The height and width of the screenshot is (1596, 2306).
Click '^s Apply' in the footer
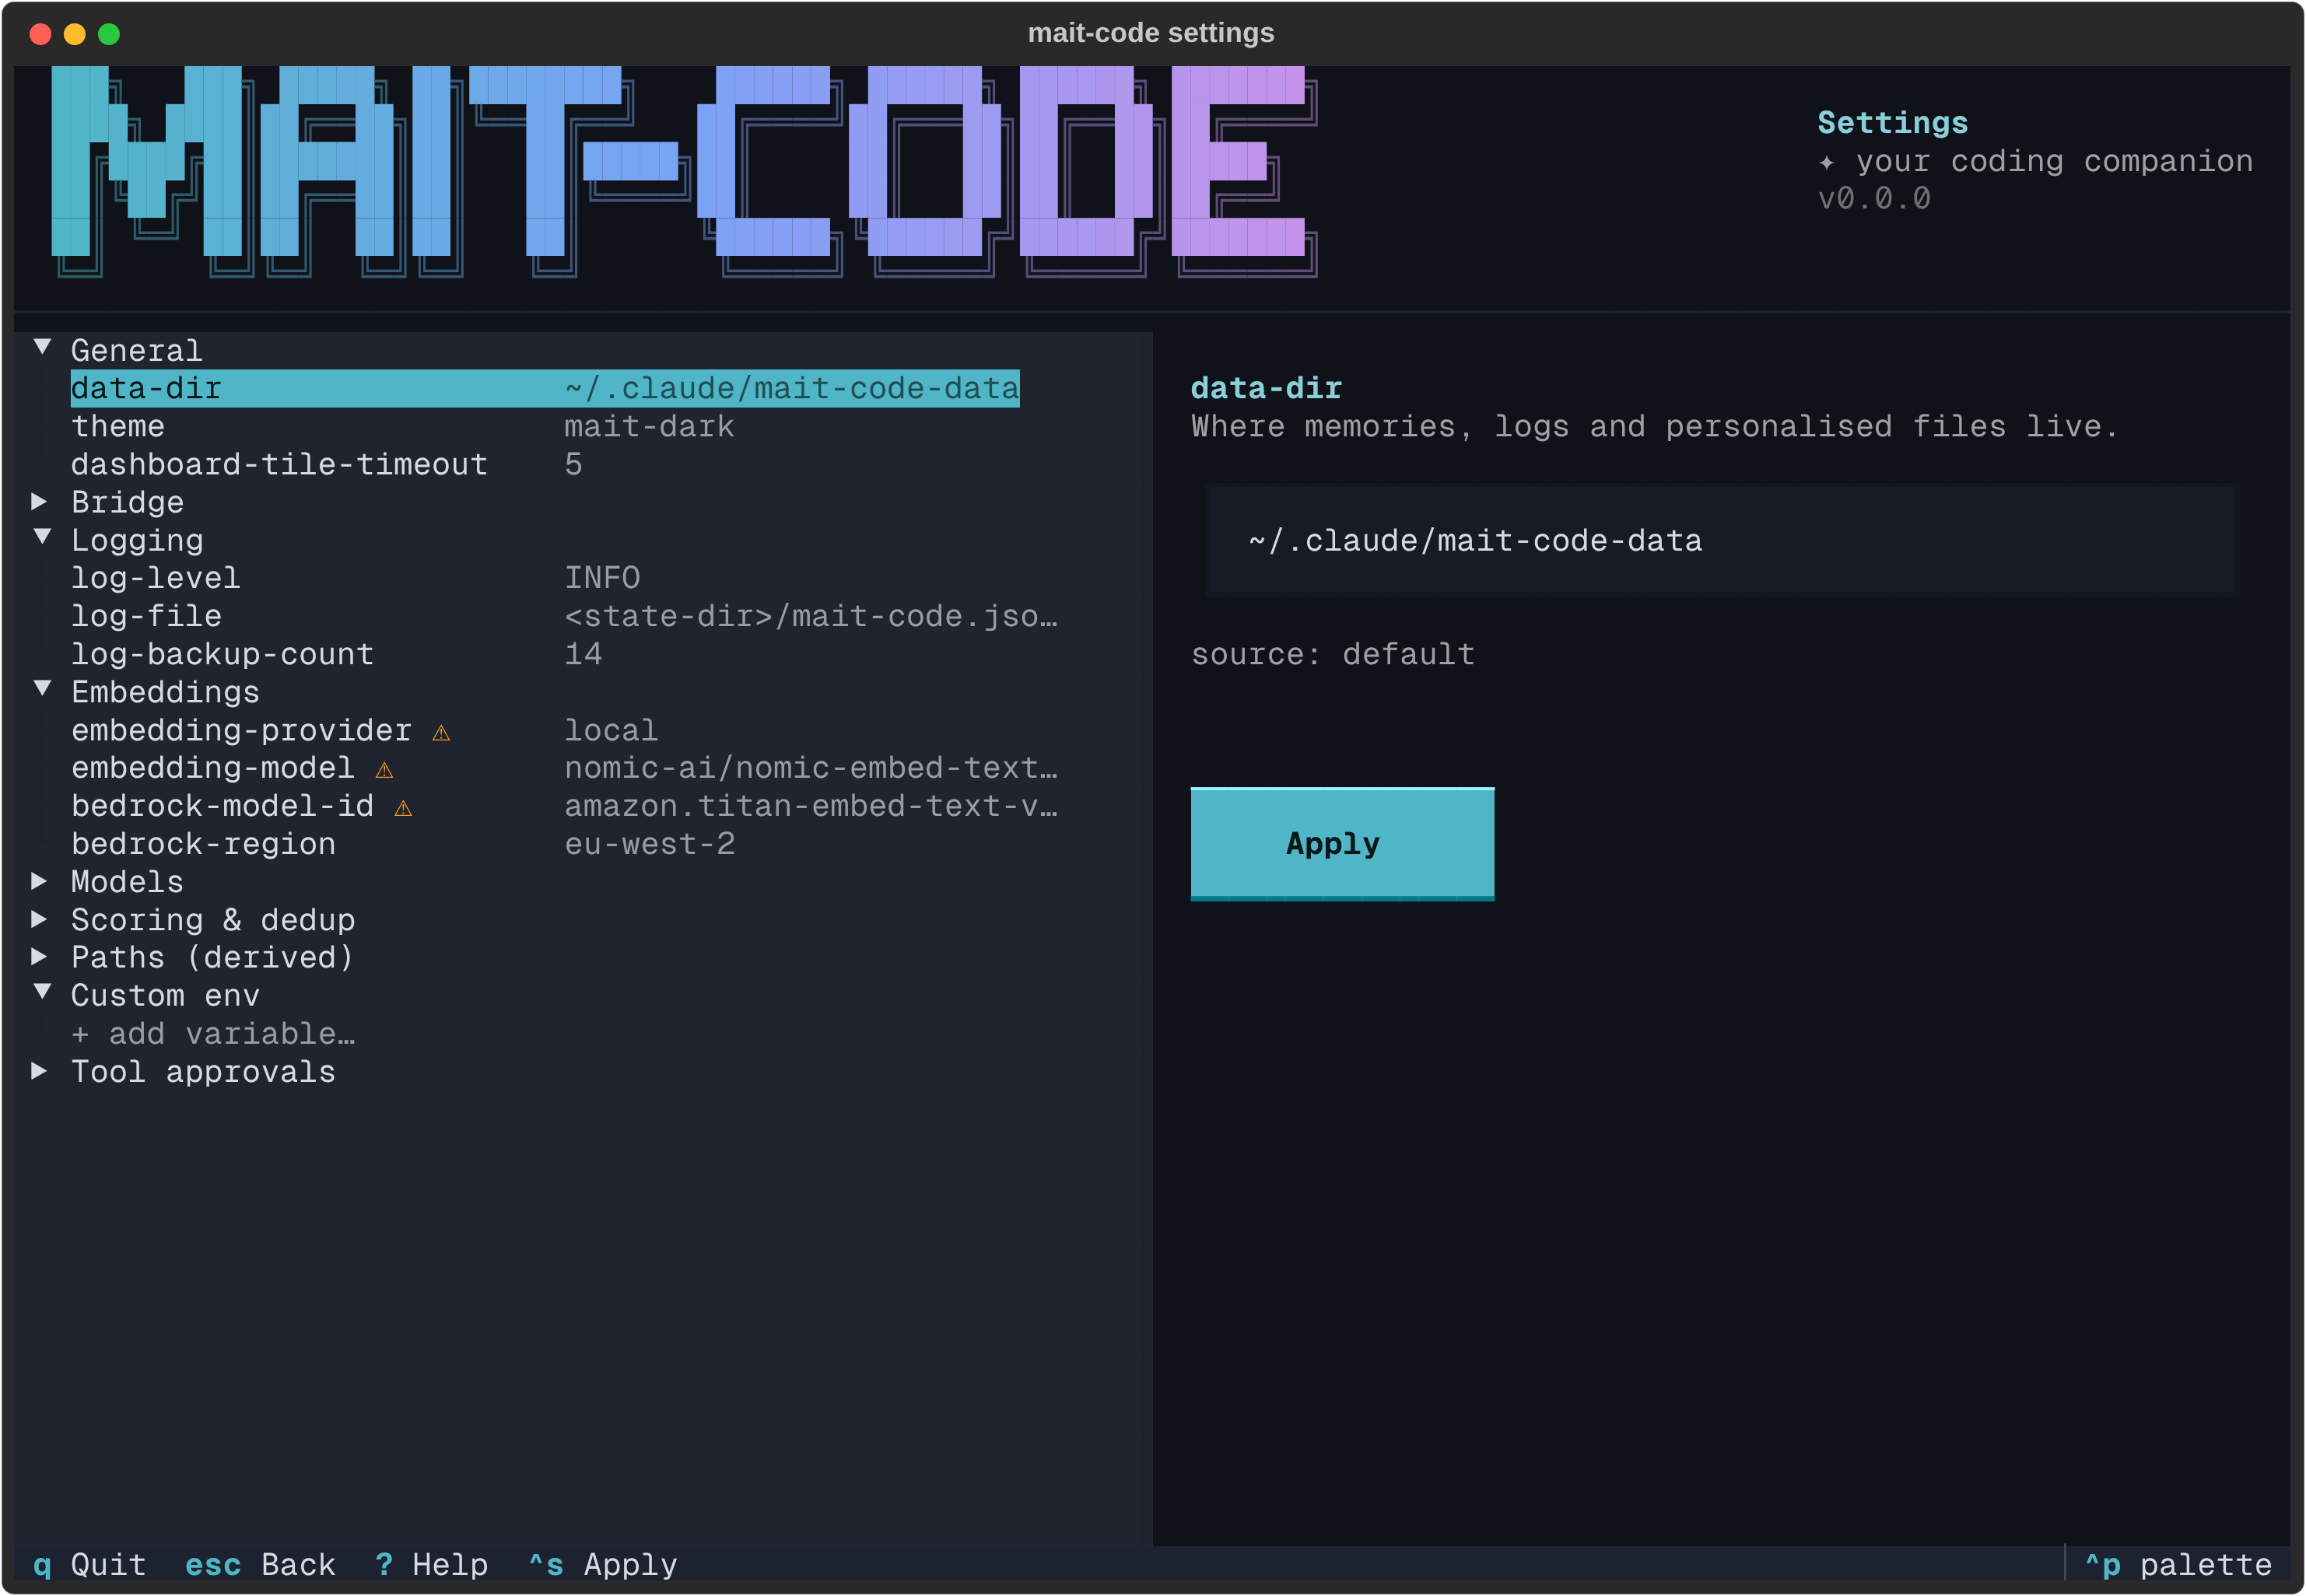click(603, 1565)
